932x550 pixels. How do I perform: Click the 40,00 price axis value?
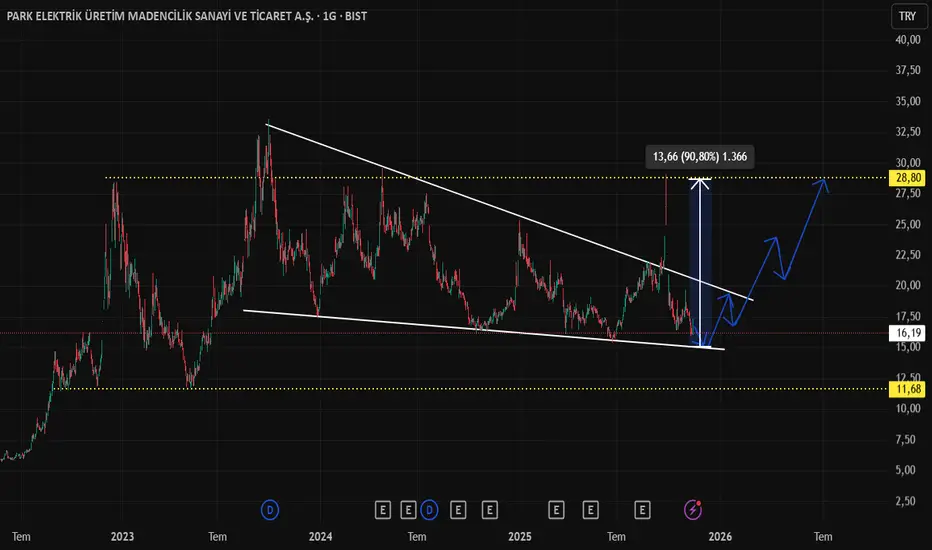coord(908,40)
